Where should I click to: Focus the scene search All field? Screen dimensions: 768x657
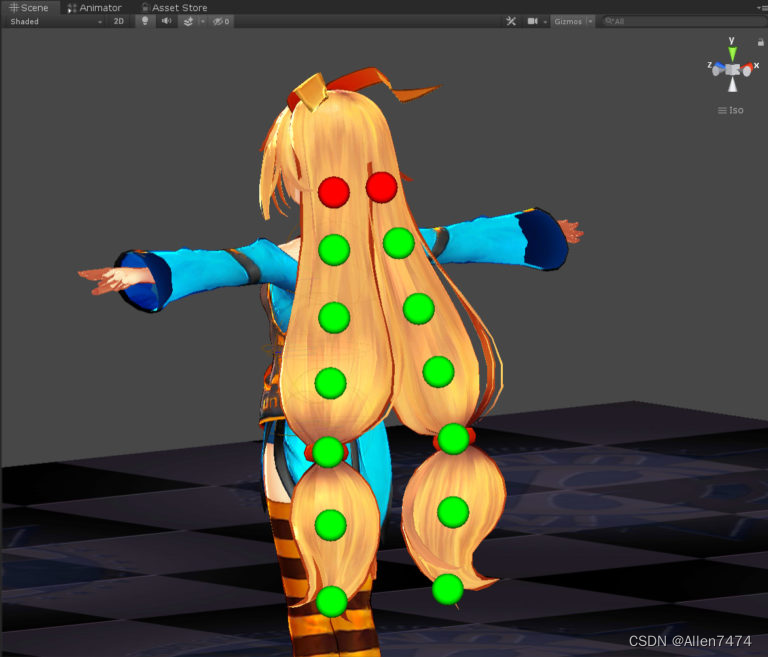pos(683,21)
